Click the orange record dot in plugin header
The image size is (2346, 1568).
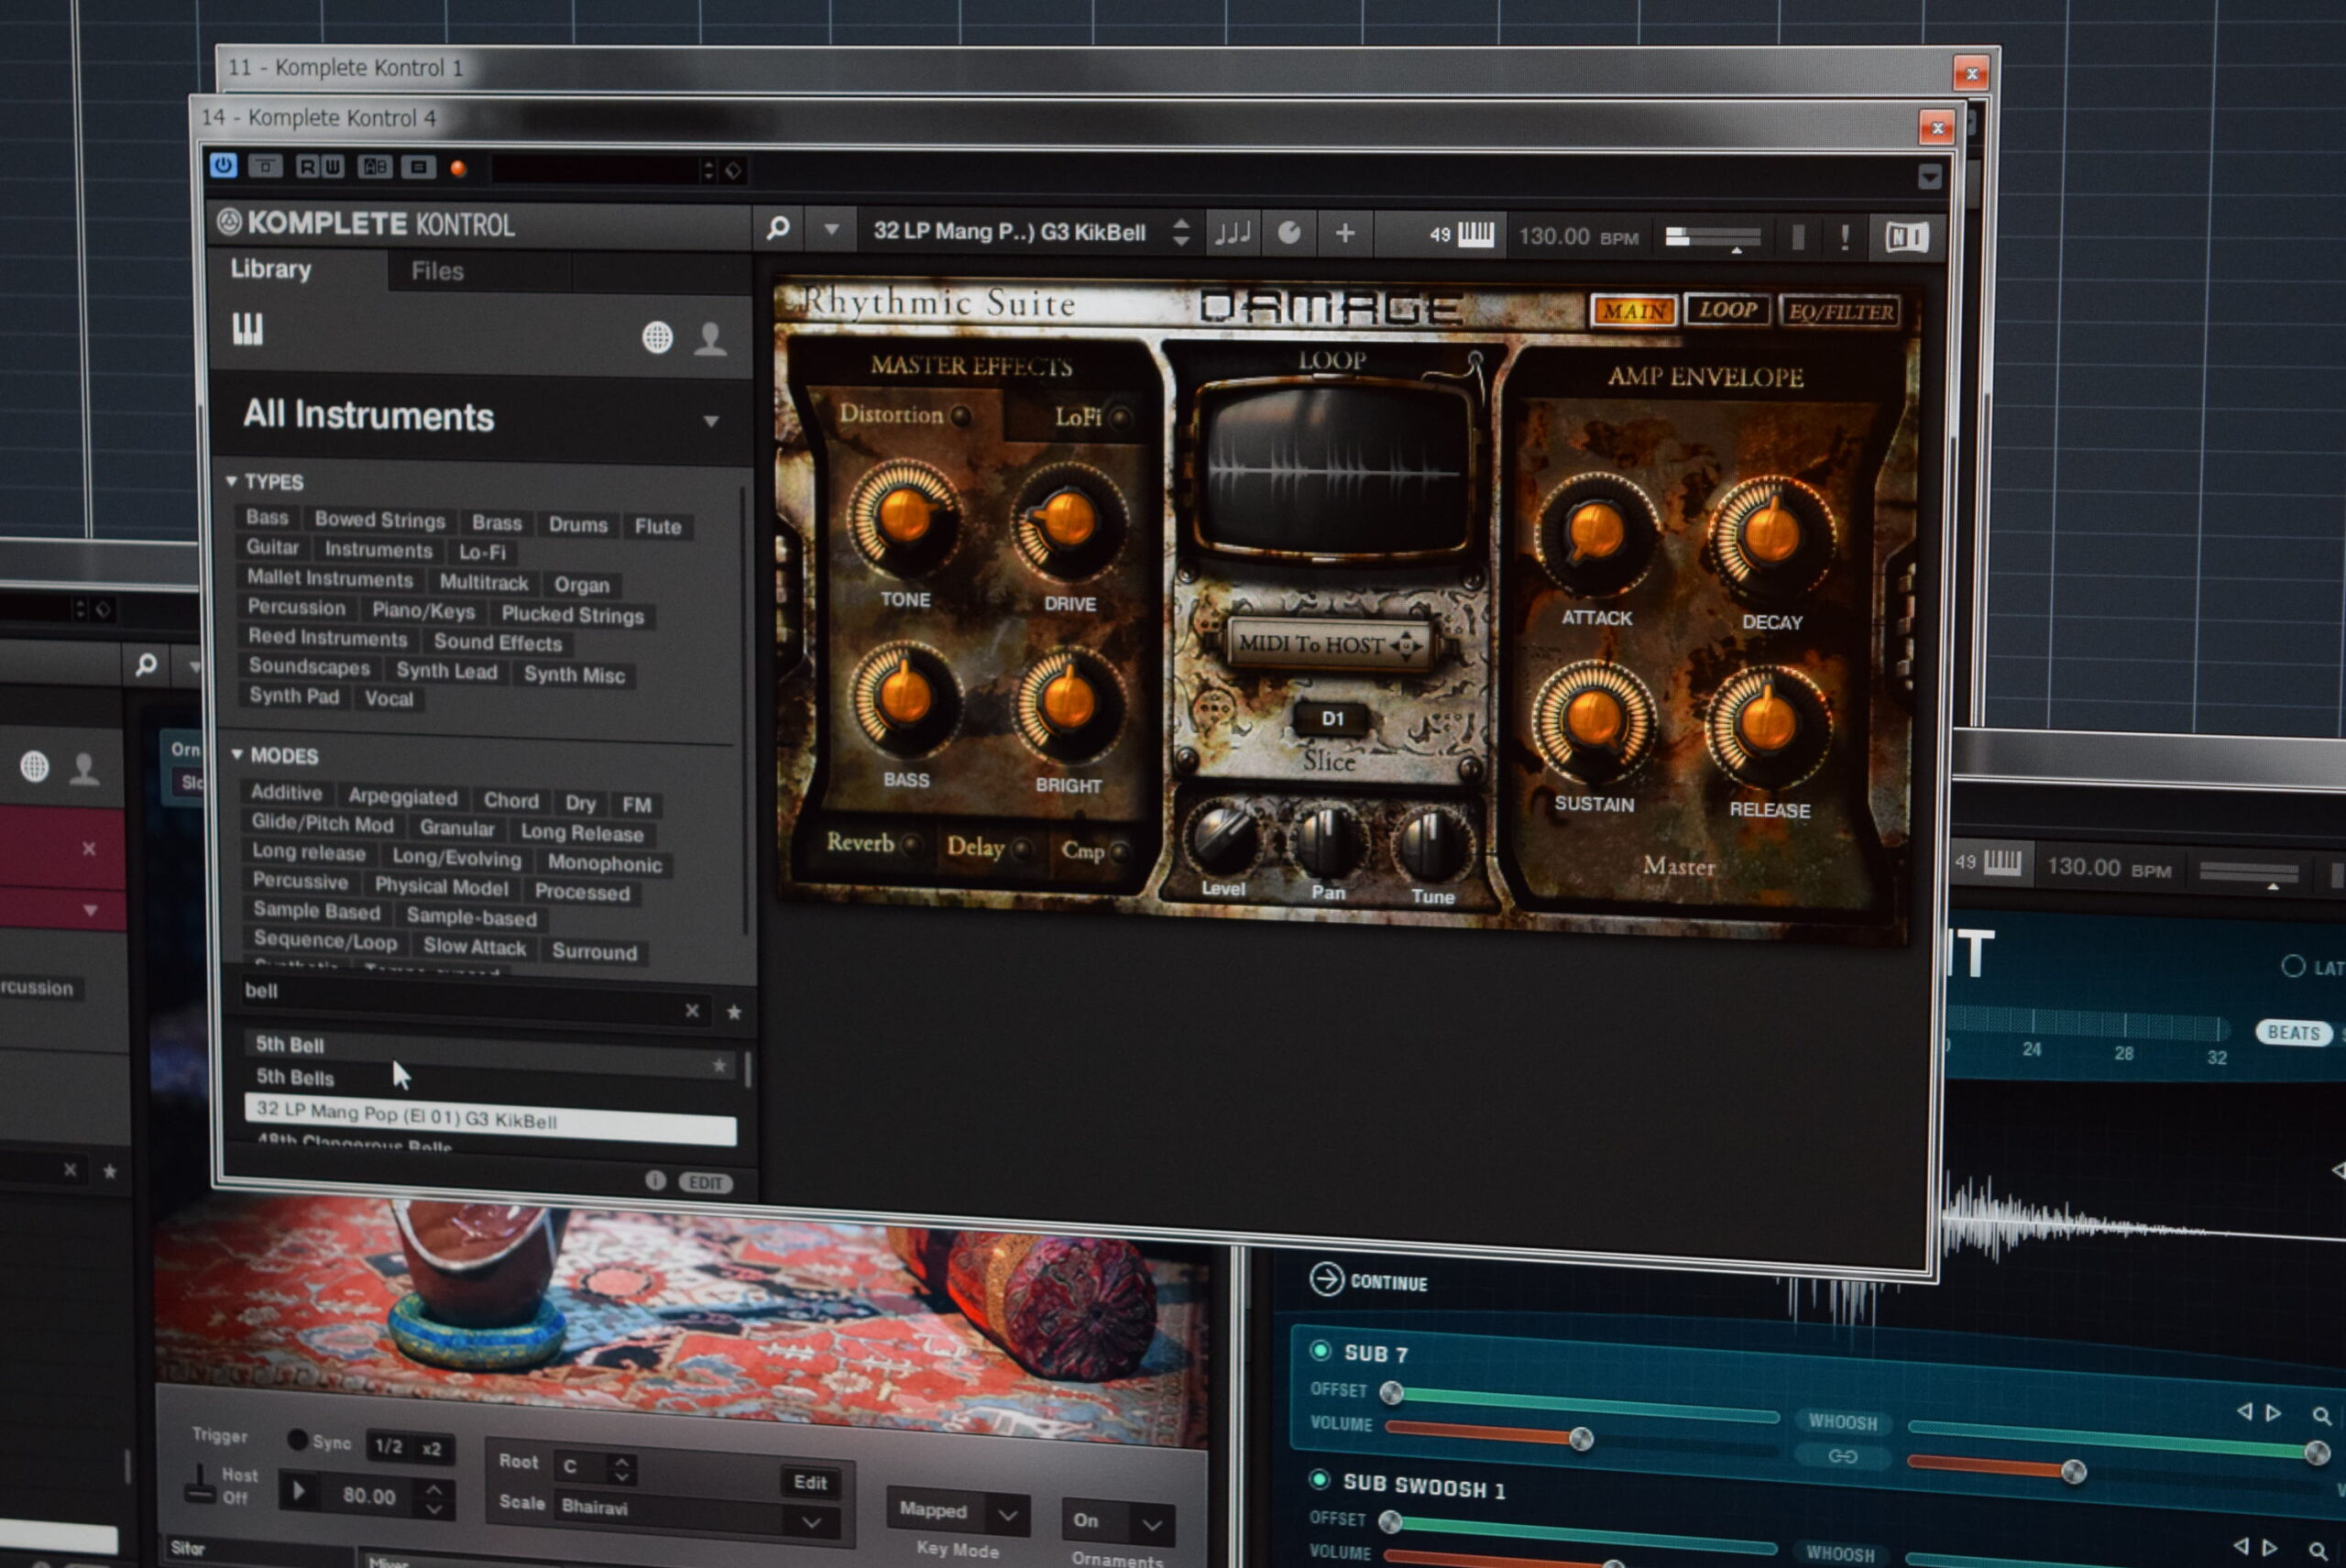coord(458,168)
